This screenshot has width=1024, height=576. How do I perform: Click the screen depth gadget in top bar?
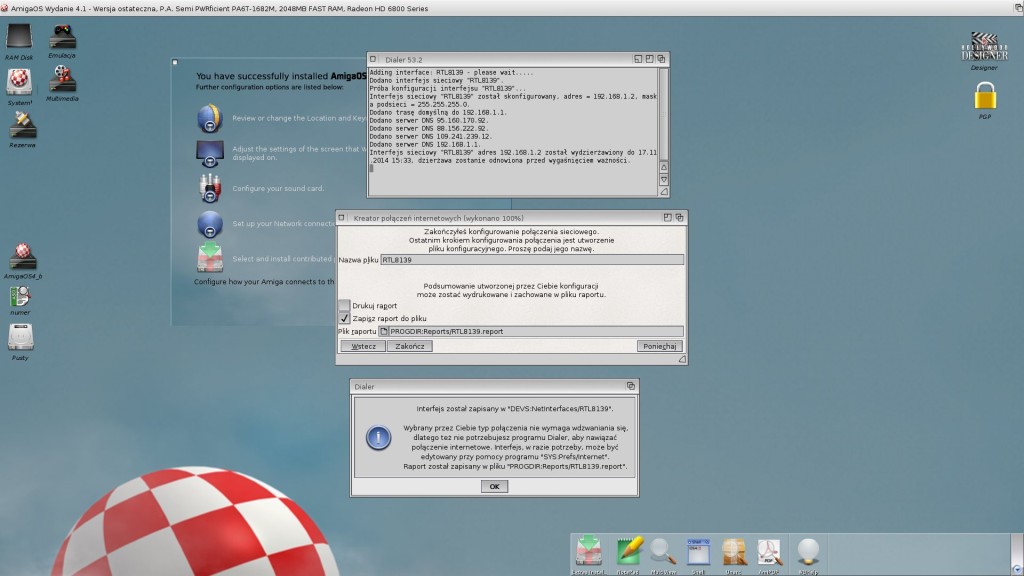pos(1017,8)
